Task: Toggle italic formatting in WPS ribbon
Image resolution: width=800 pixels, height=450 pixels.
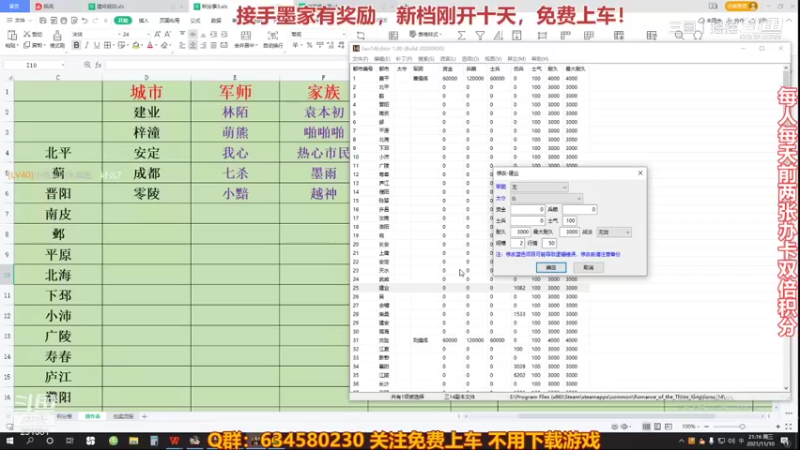Action: coord(87,45)
